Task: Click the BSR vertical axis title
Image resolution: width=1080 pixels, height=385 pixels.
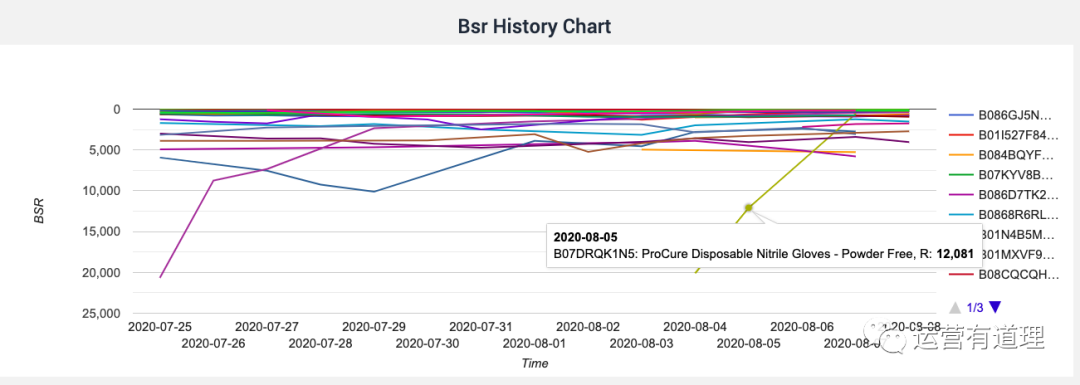Action: pyautogui.click(x=40, y=211)
